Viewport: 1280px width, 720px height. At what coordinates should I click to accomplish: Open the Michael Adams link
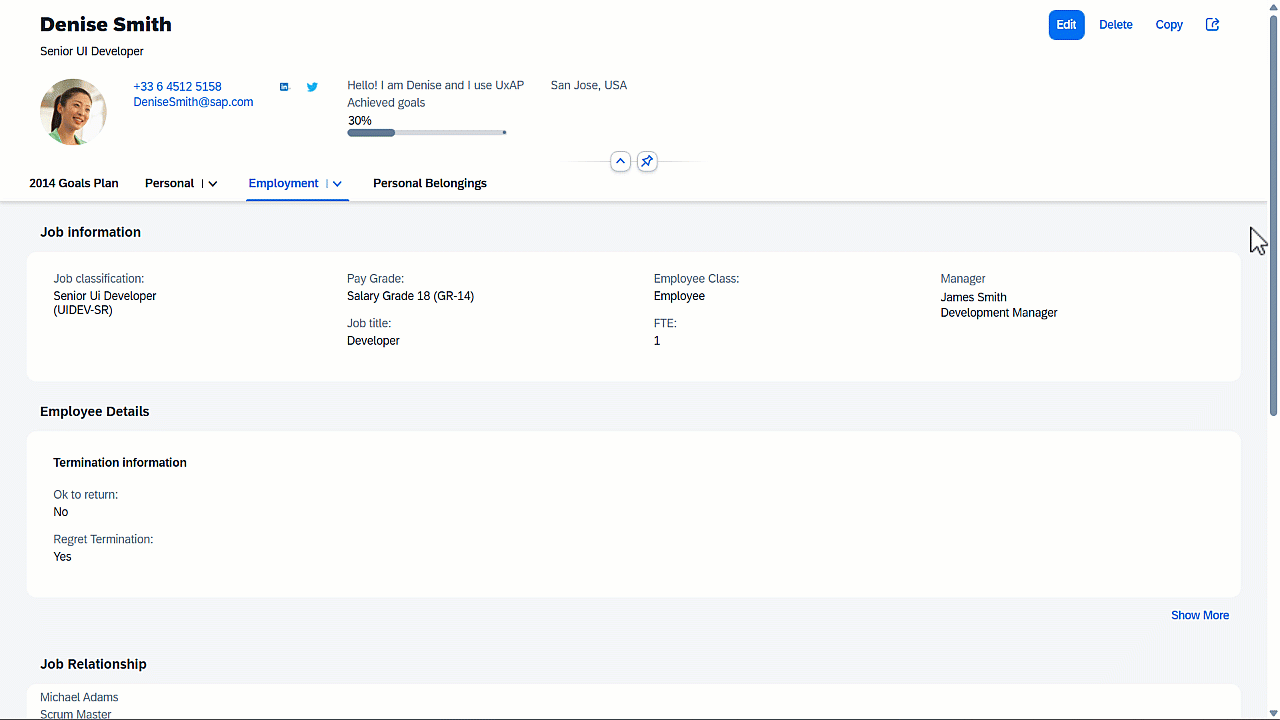tap(79, 697)
